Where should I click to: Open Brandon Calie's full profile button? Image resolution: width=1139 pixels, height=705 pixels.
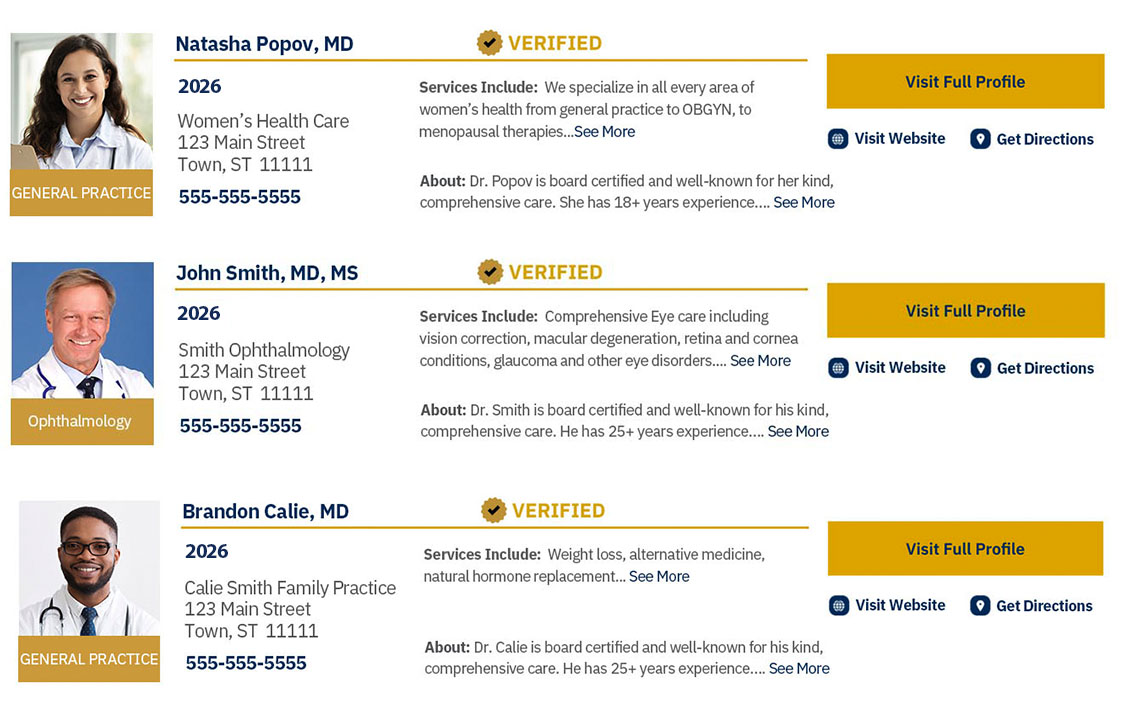pos(965,549)
